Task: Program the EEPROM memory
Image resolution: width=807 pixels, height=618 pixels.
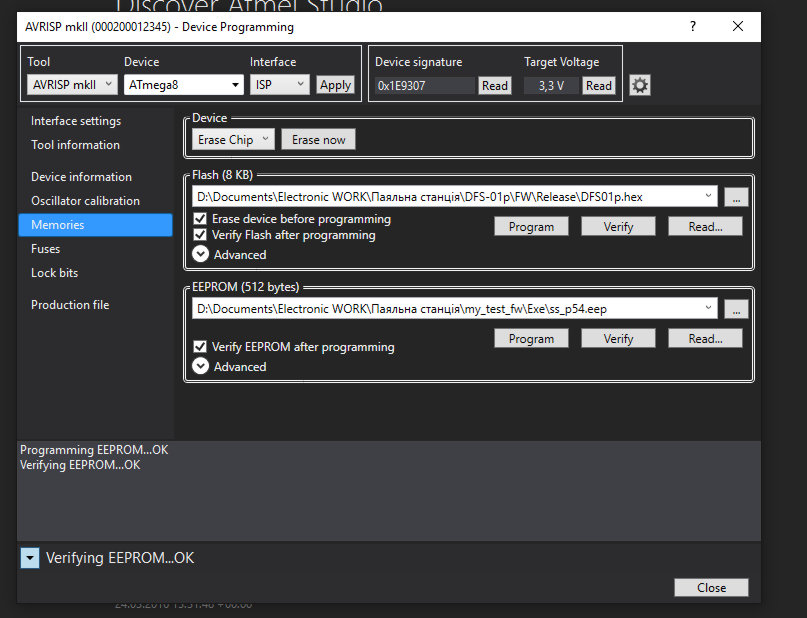Action: pos(531,339)
